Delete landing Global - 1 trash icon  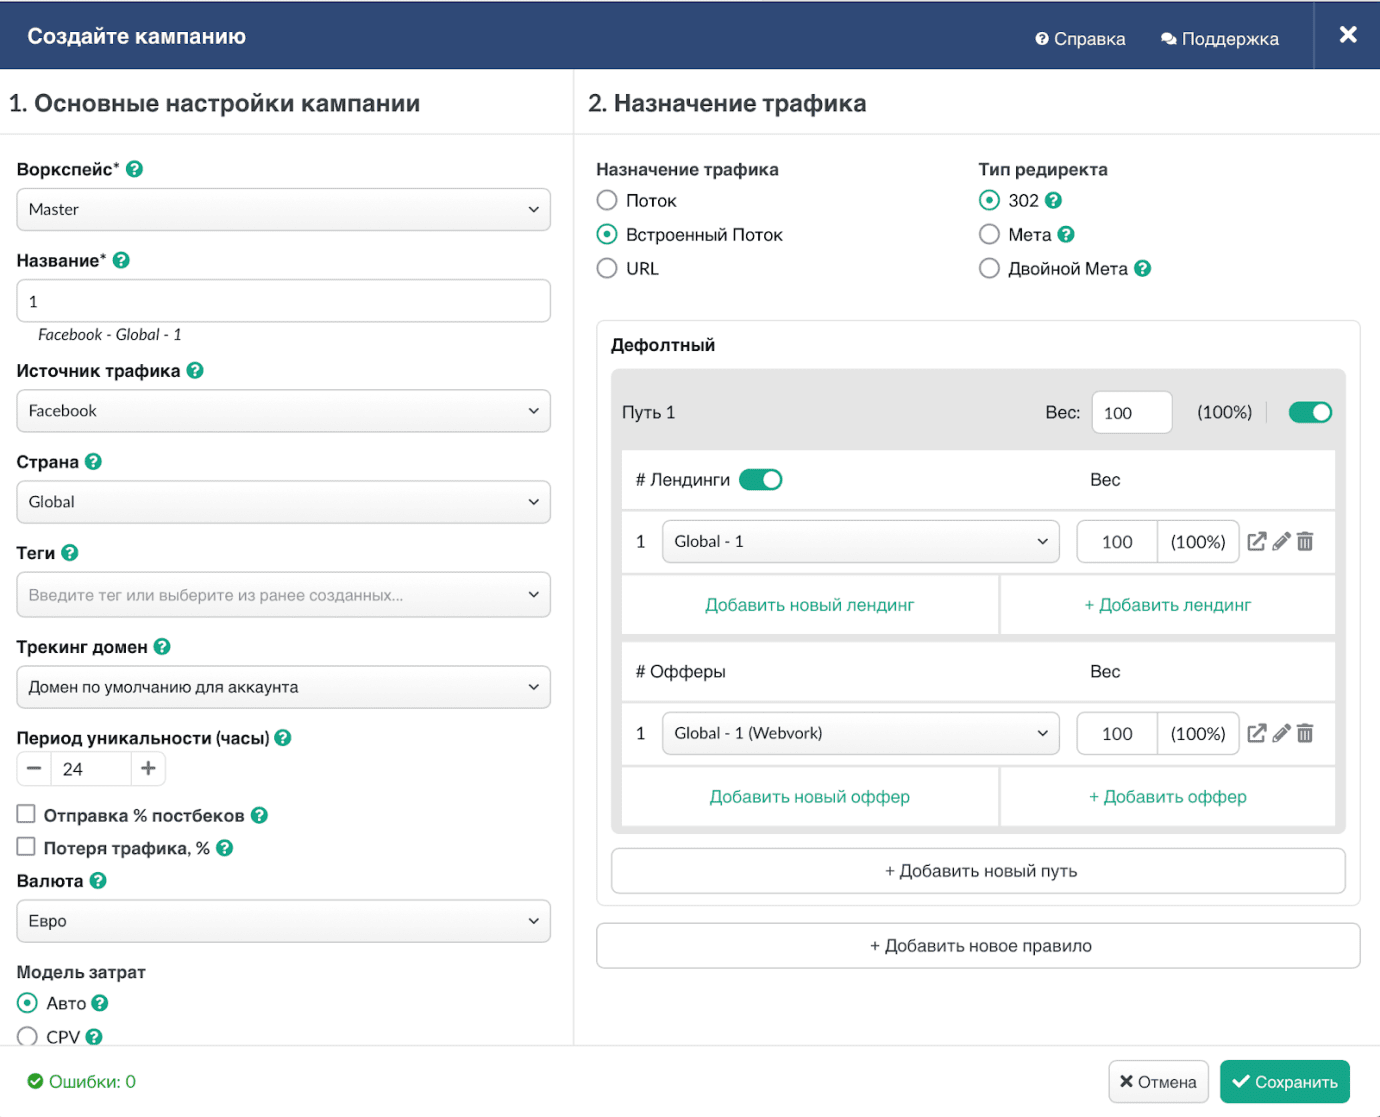pos(1305,541)
